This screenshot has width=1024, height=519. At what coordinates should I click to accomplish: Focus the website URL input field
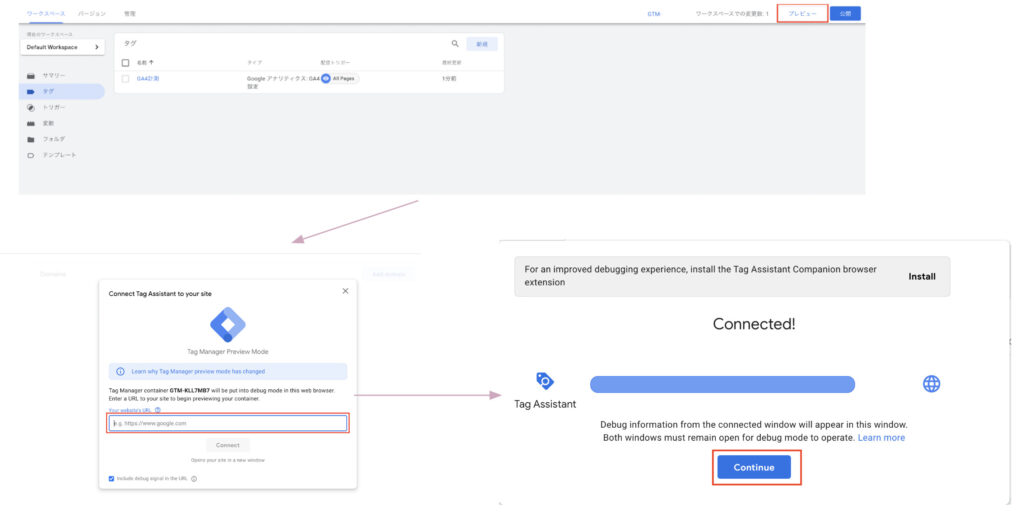point(228,423)
